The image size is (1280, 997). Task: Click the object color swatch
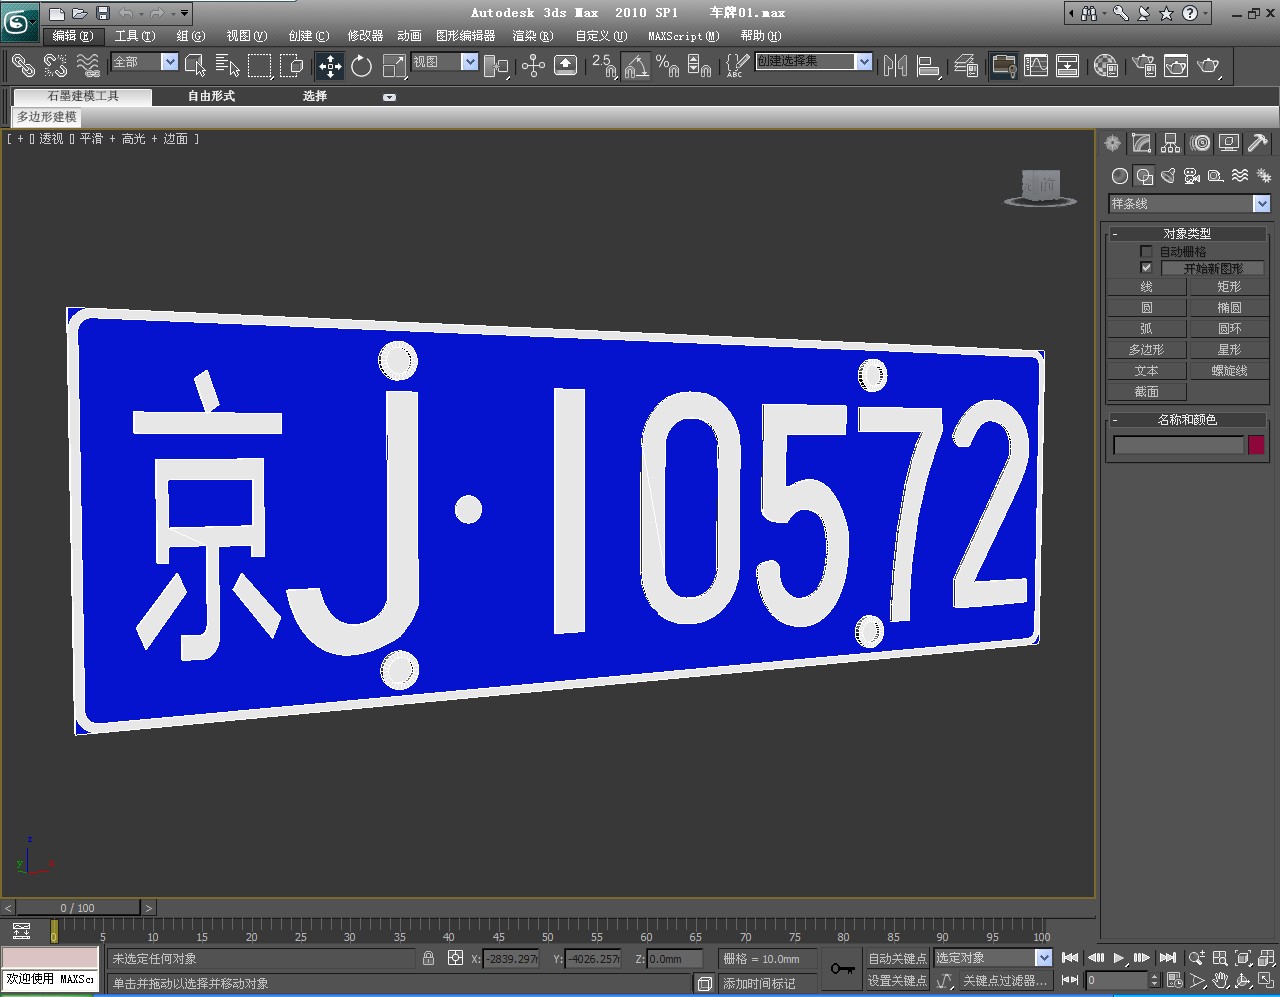[x=1256, y=445]
